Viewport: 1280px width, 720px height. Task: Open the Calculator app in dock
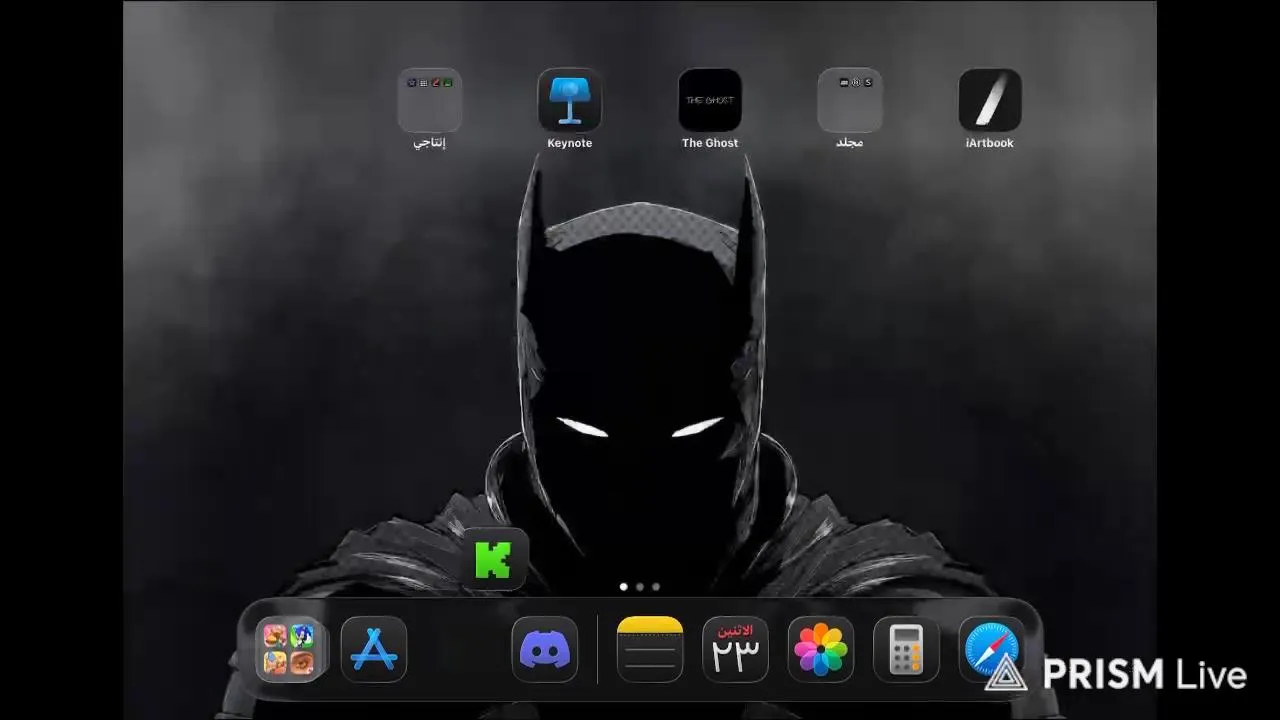(906, 649)
